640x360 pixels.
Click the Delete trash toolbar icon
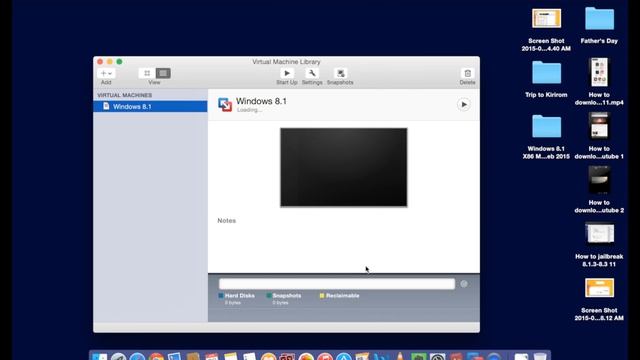click(467, 73)
